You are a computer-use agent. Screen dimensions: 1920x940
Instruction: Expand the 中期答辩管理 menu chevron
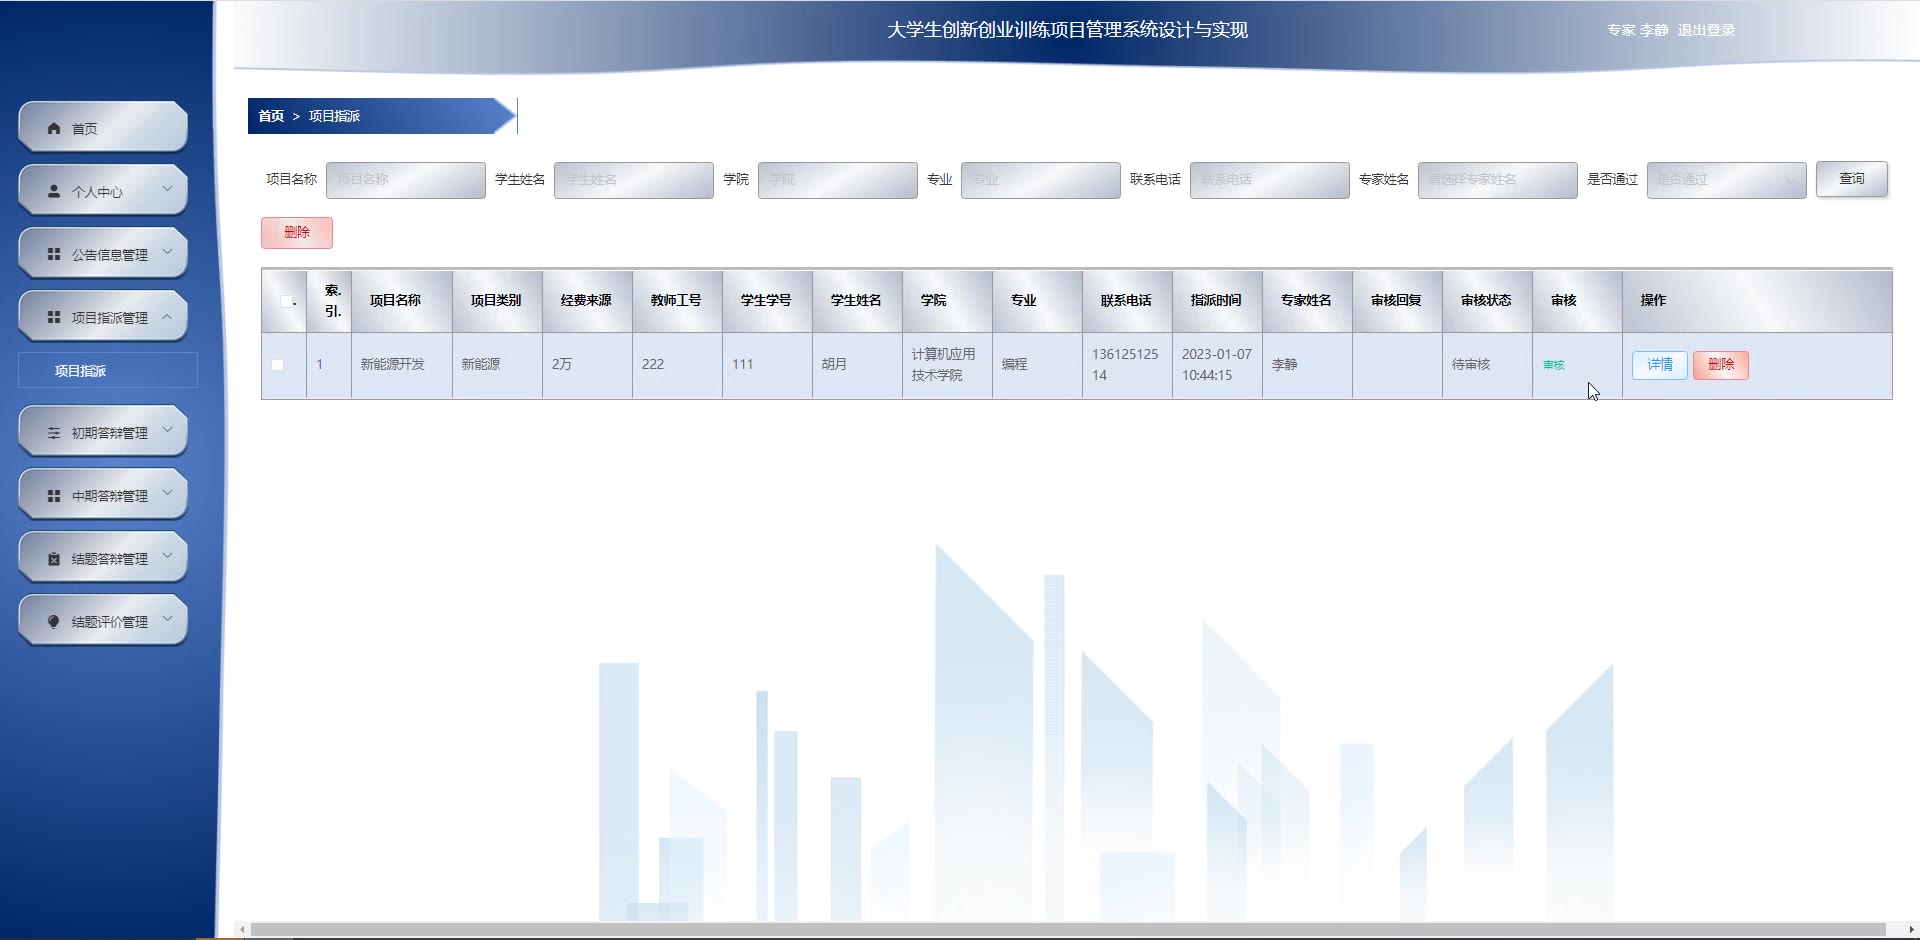click(x=167, y=492)
